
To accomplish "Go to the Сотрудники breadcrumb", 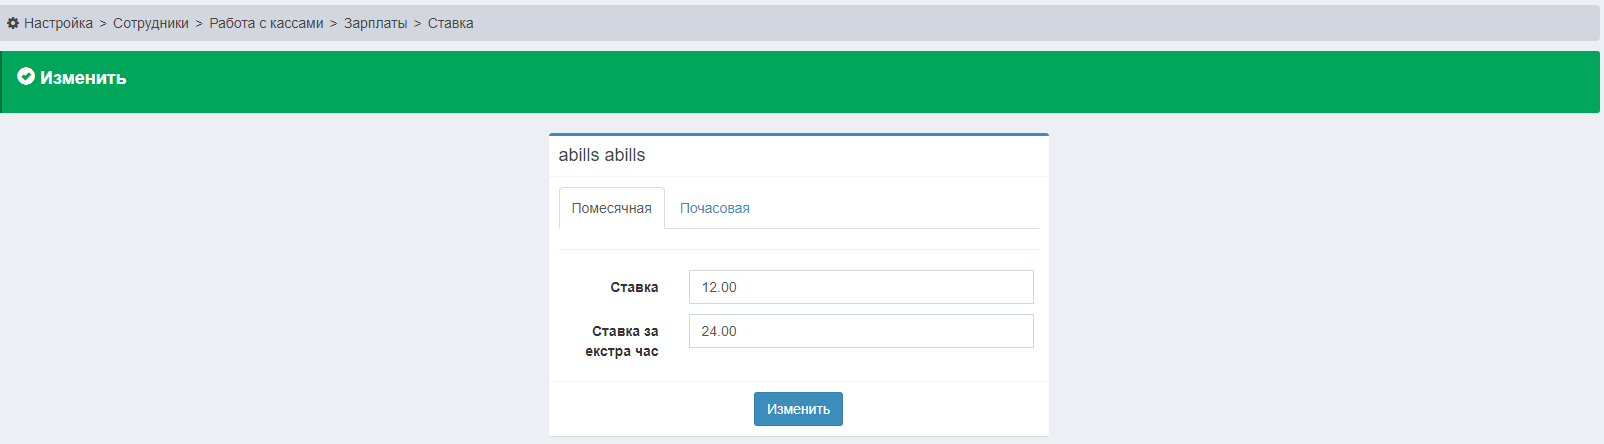I will point(150,23).
